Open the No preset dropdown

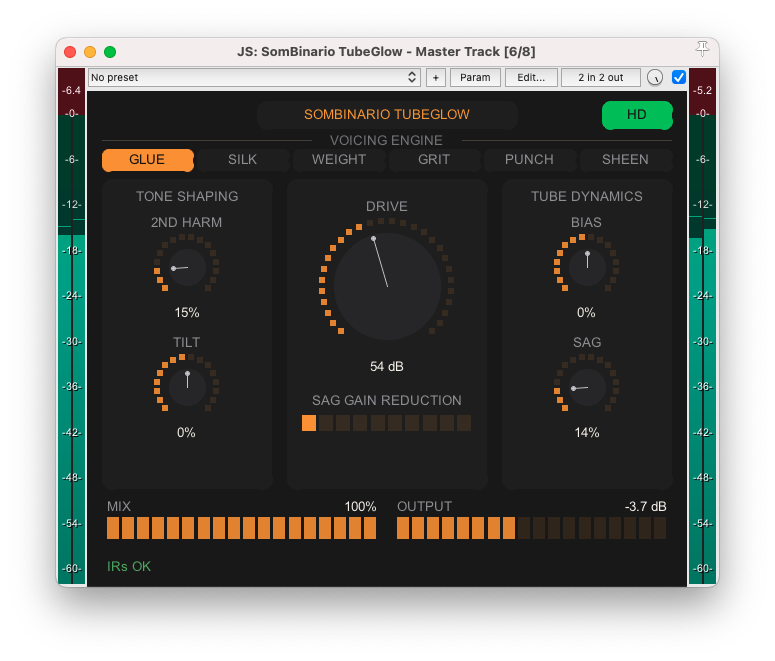(255, 78)
